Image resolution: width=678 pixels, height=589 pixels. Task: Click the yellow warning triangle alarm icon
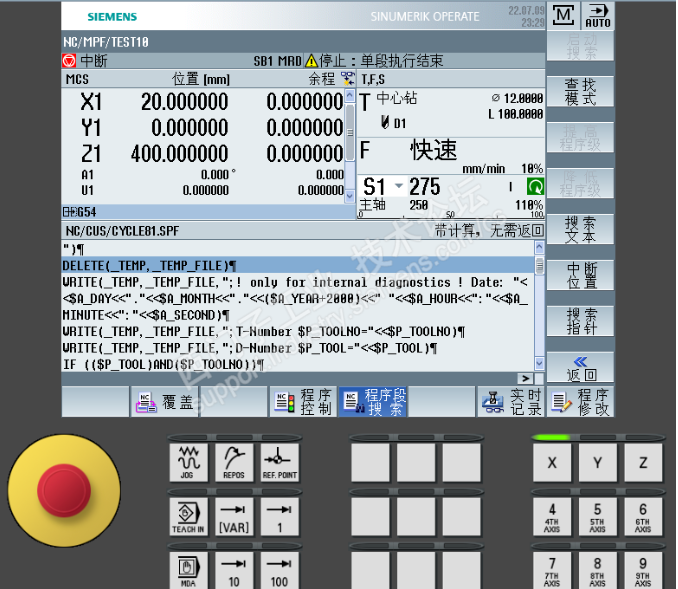pos(311,61)
